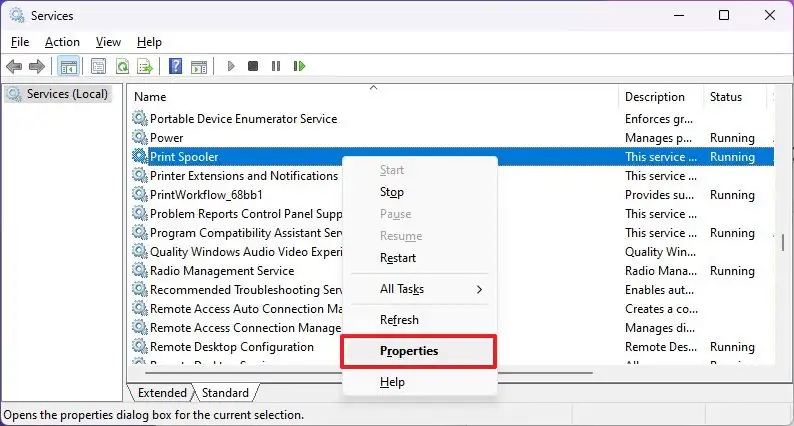Sort by the Name column header
Image resolution: width=794 pixels, height=426 pixels.
click(373, 97)
